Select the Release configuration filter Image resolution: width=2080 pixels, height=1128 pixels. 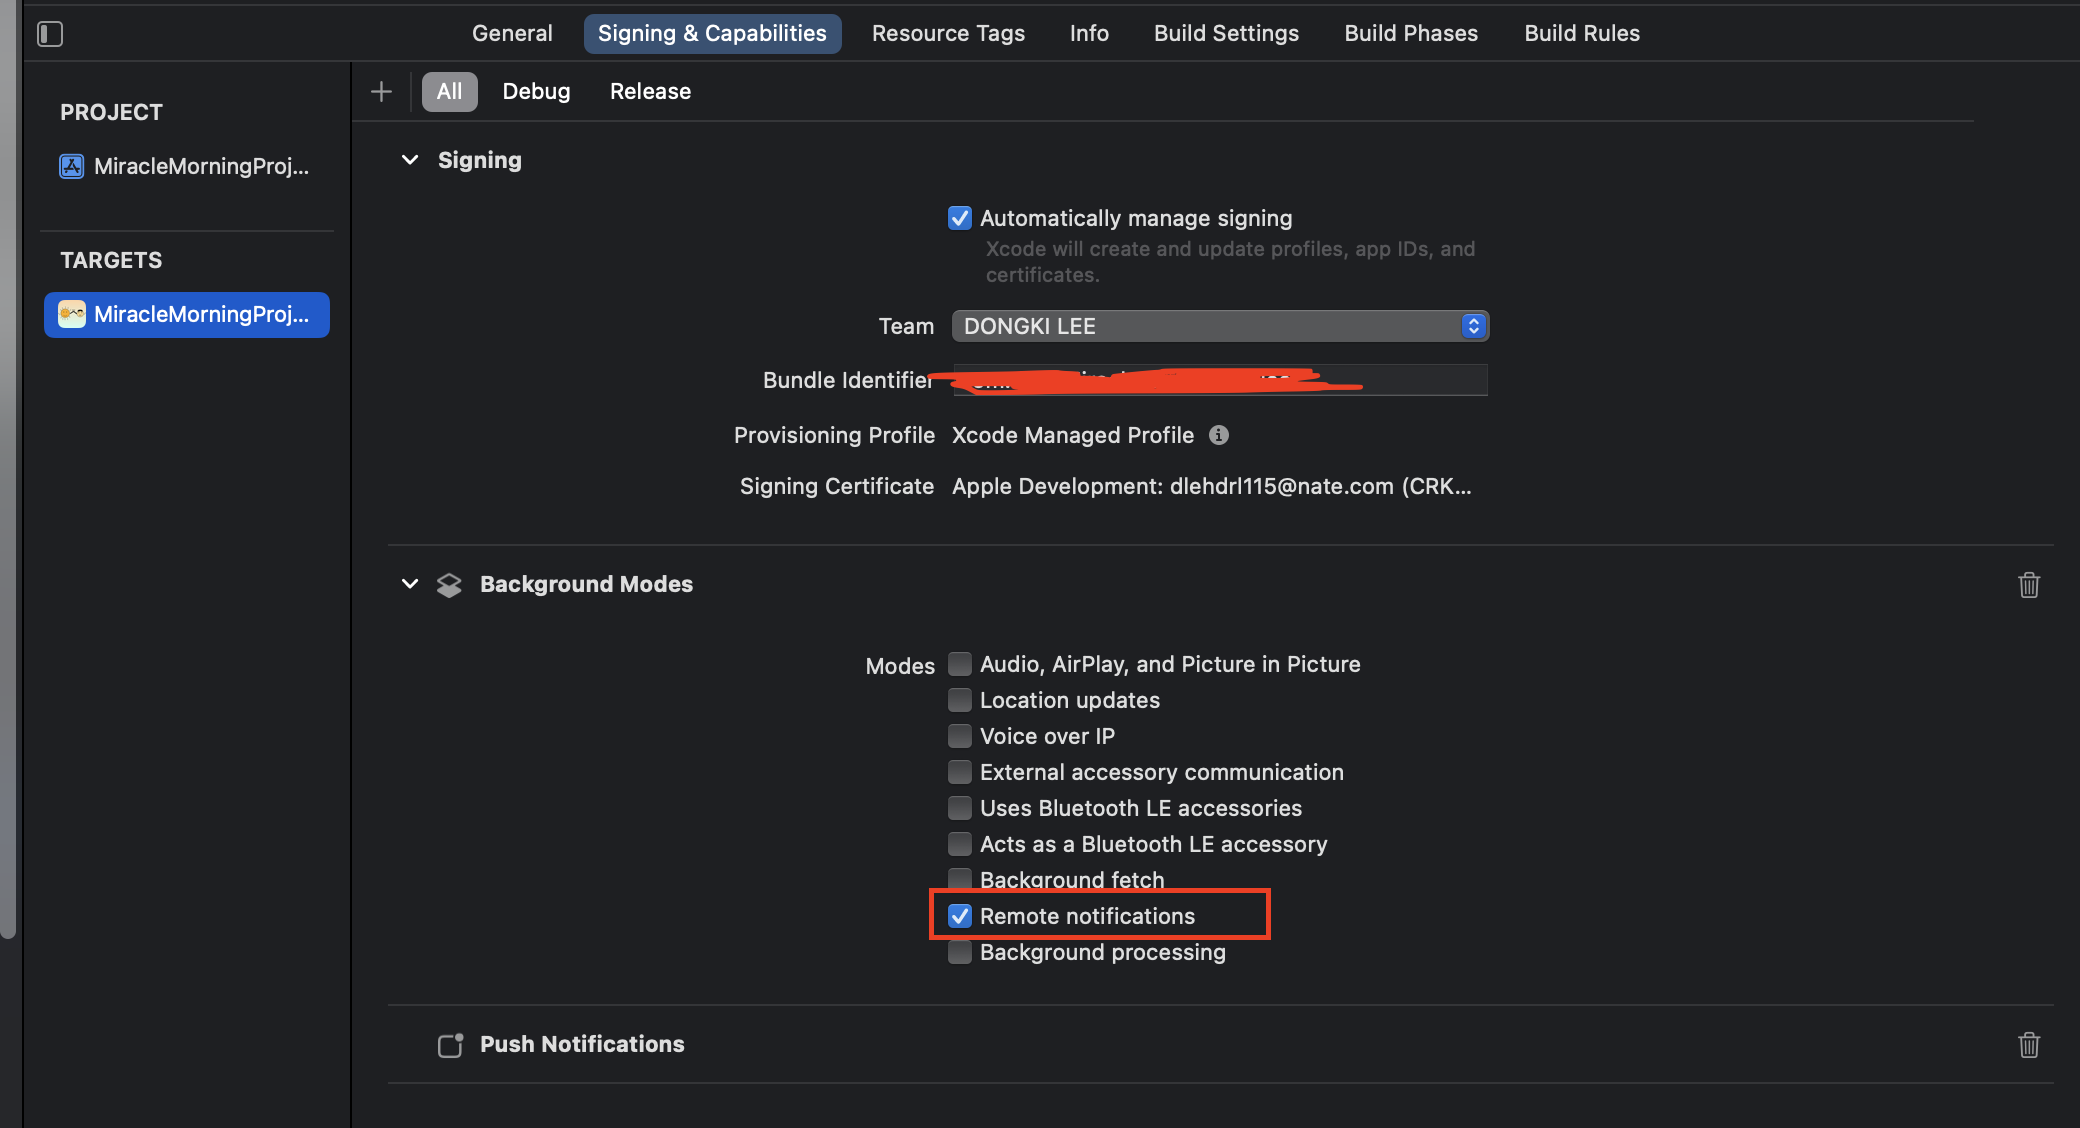tap(650, 92)
